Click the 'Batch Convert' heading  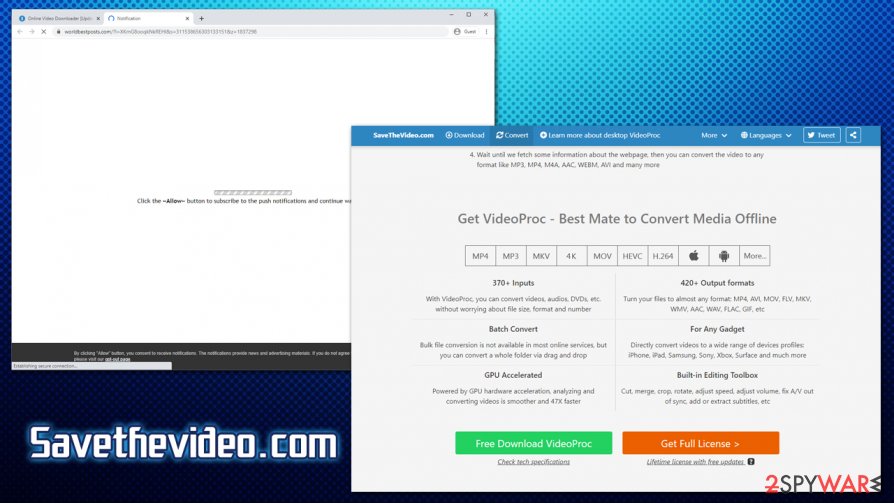513,329
